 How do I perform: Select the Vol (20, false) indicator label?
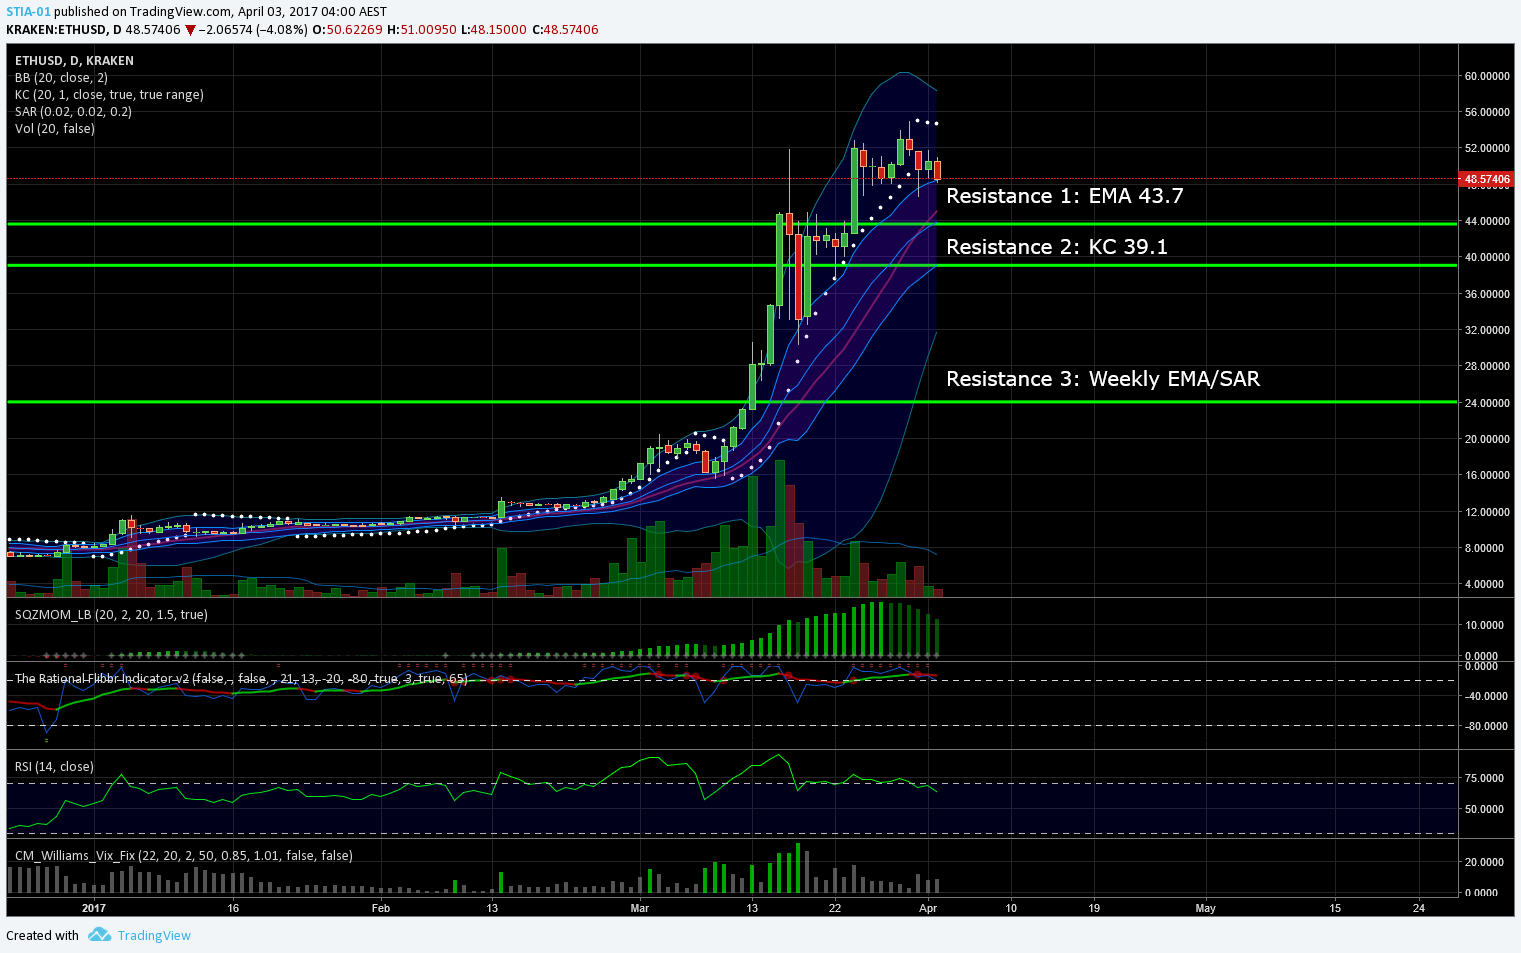55,129
